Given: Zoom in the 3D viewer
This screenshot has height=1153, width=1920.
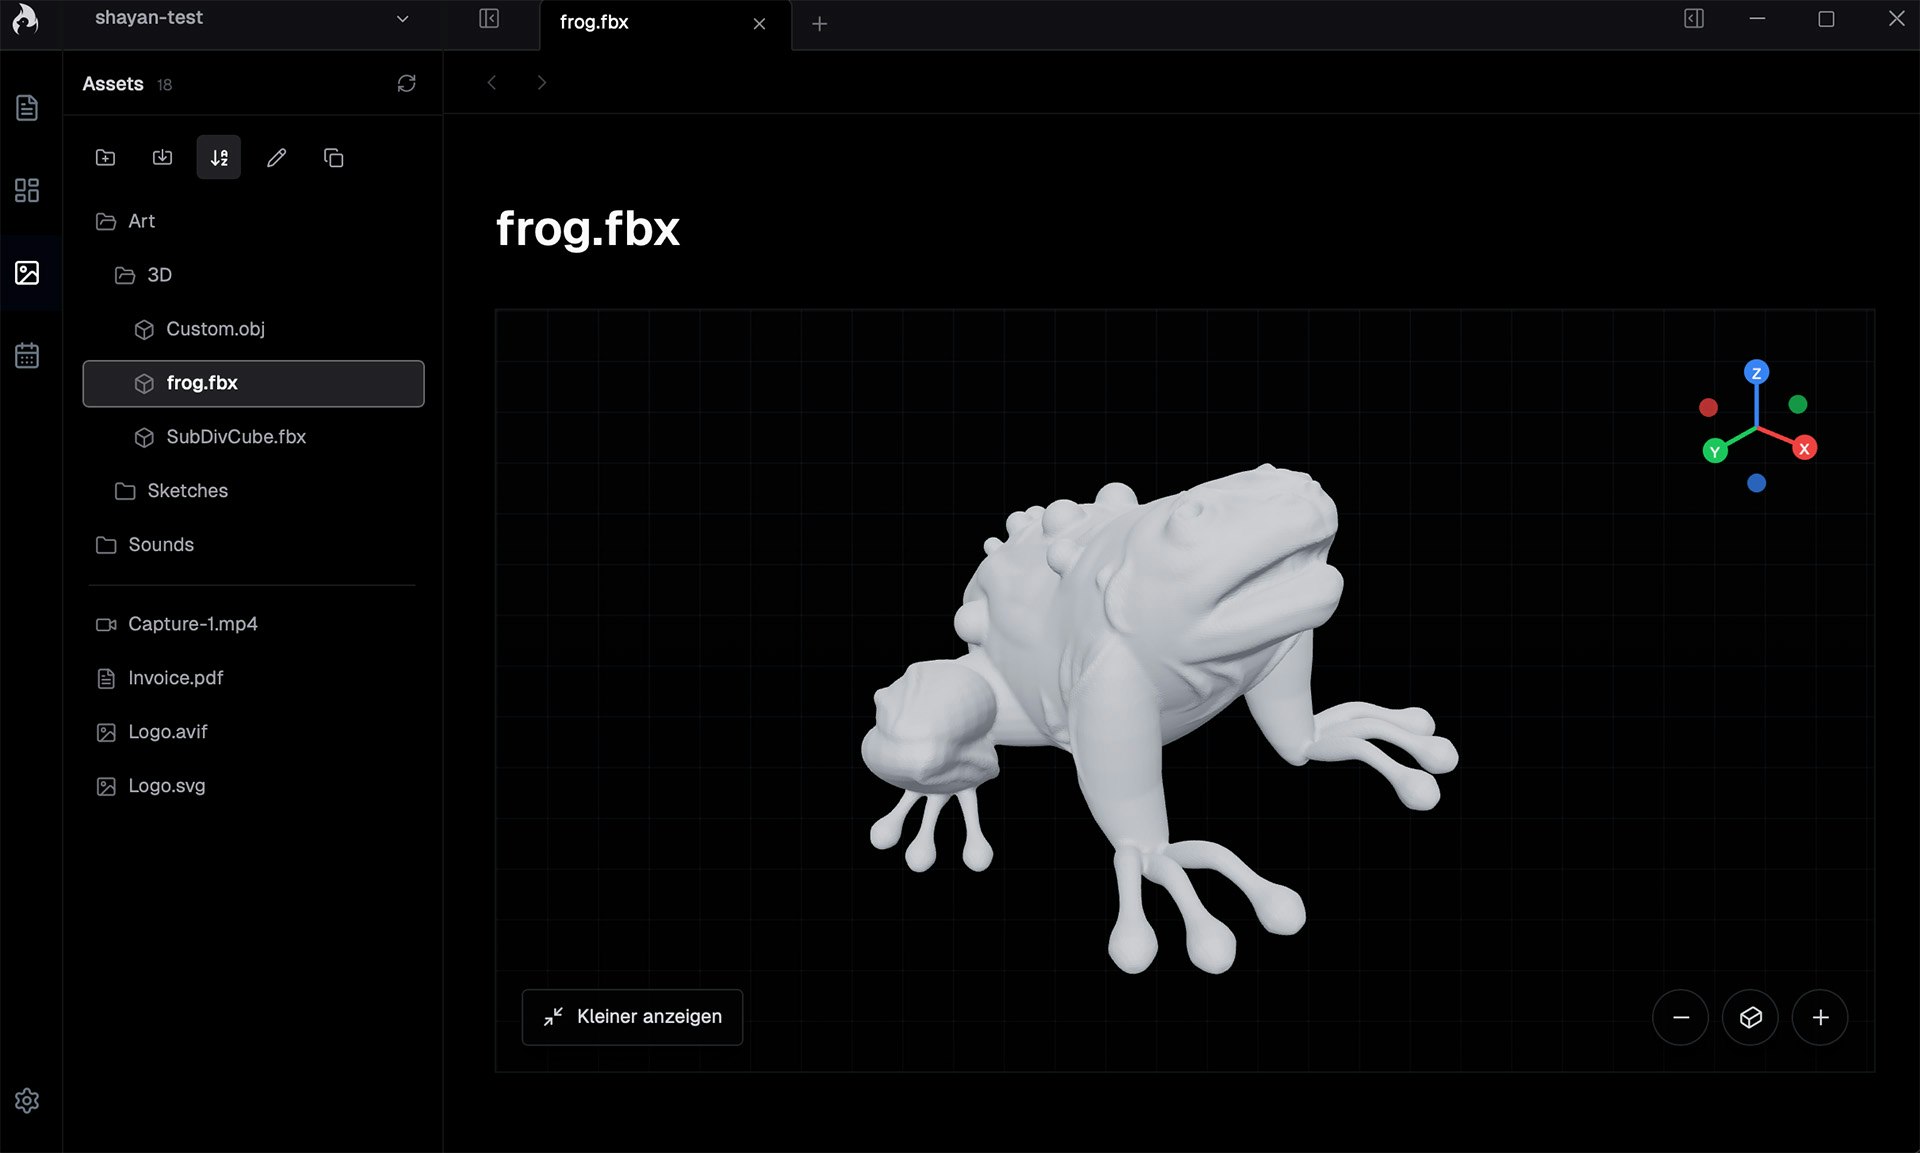Looking at the screenshot, I should tap(1820, 1017).
